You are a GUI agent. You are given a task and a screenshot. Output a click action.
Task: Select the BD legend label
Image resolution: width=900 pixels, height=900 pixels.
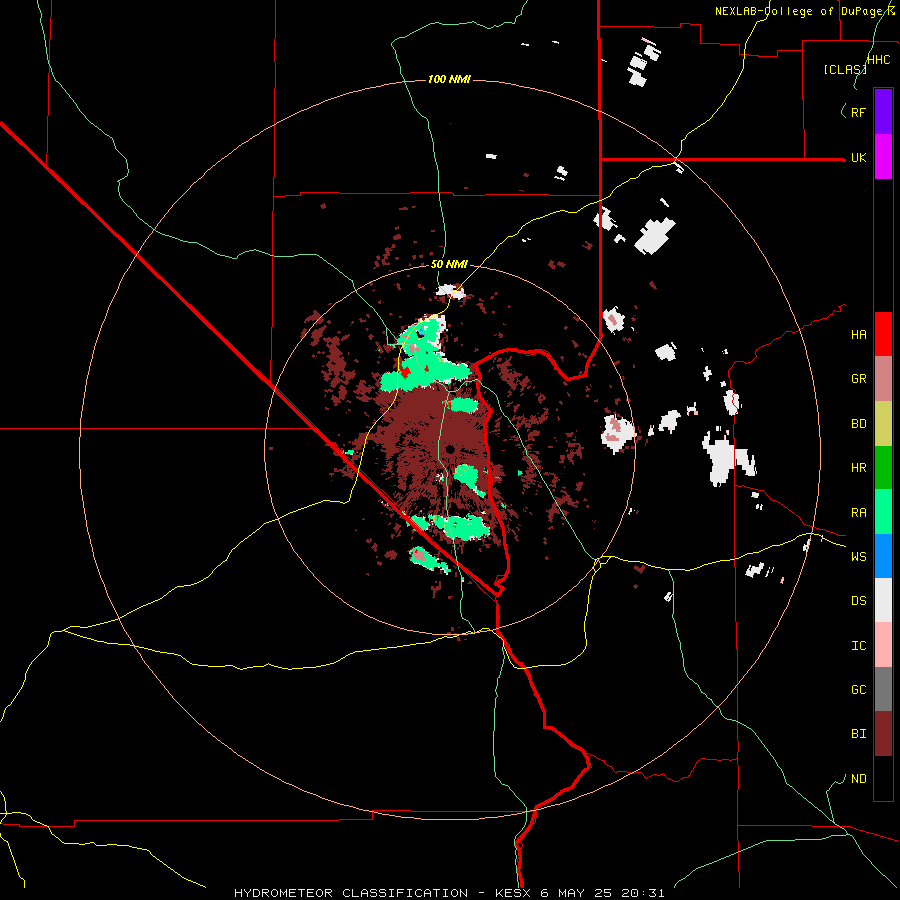tap(859, 424)
